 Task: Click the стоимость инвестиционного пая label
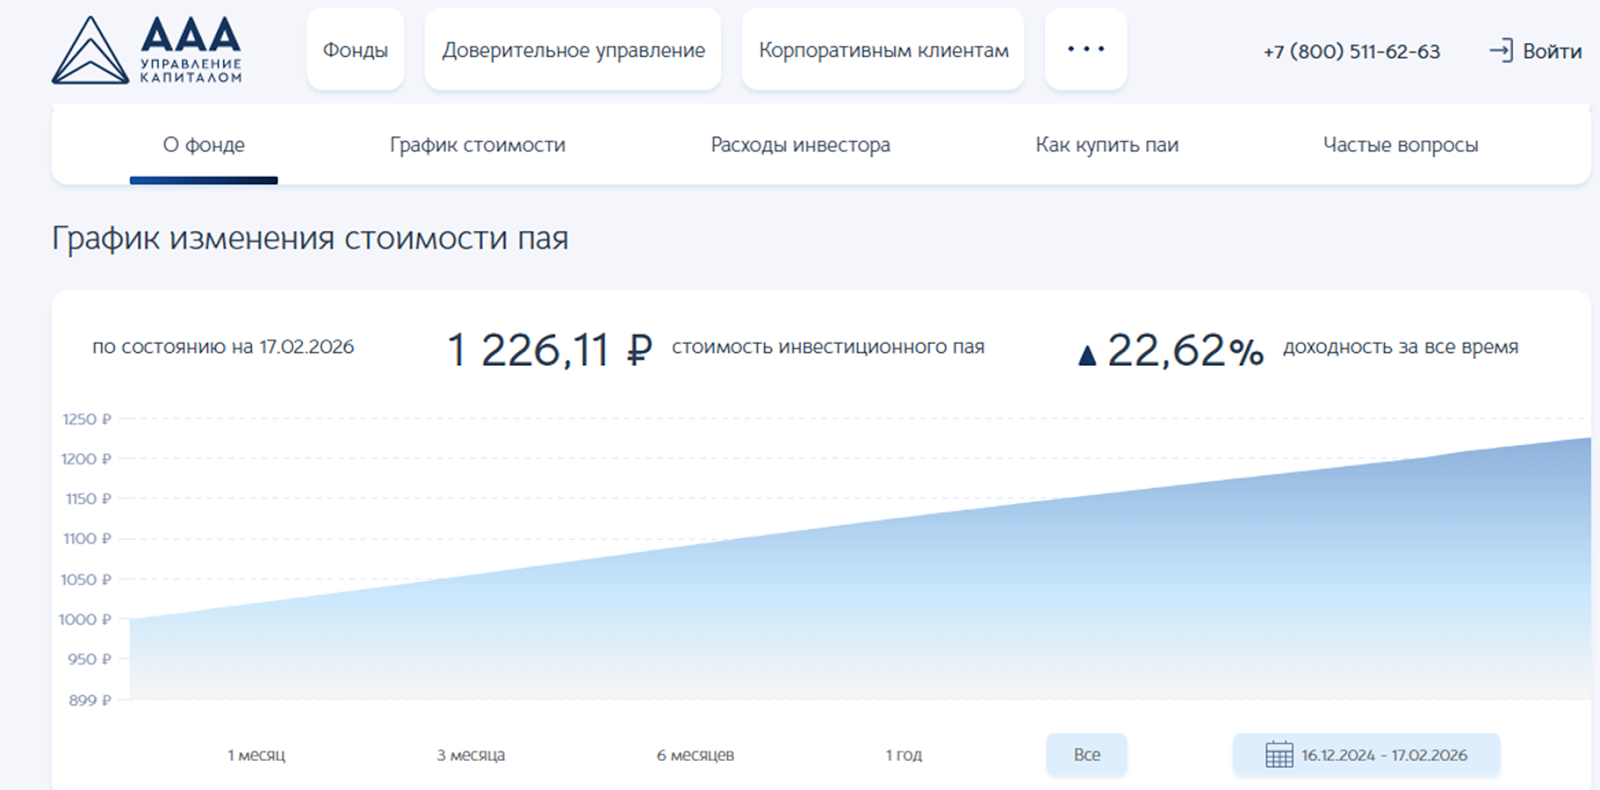pyautogui.click(x=828, y=347)
